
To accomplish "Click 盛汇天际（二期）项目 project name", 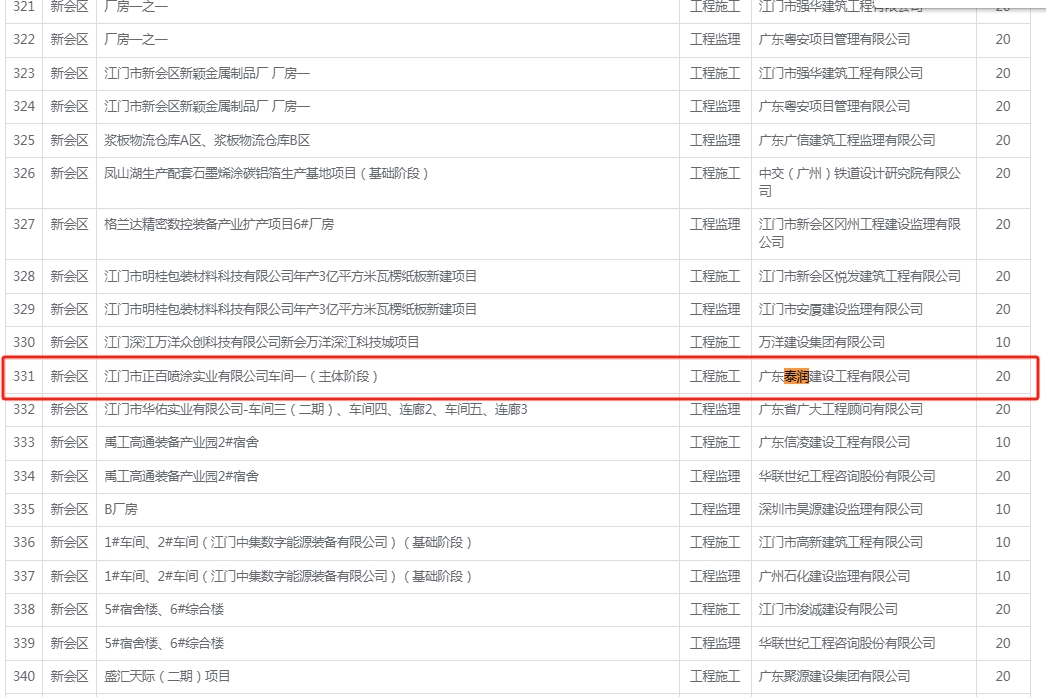I will (167, 676).
